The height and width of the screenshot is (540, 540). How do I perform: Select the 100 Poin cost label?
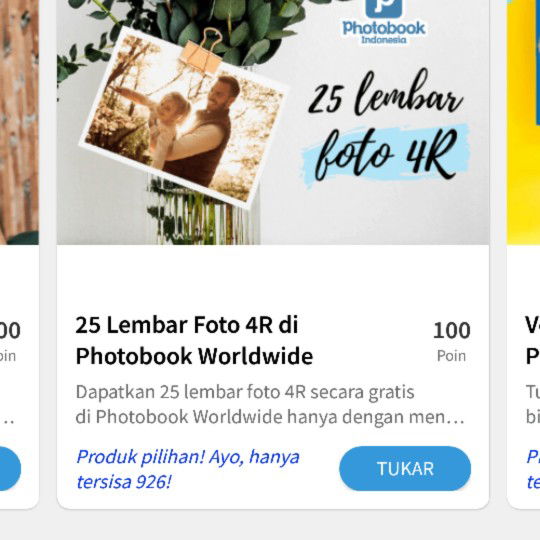pyautogui.click(x=451, y=341)
